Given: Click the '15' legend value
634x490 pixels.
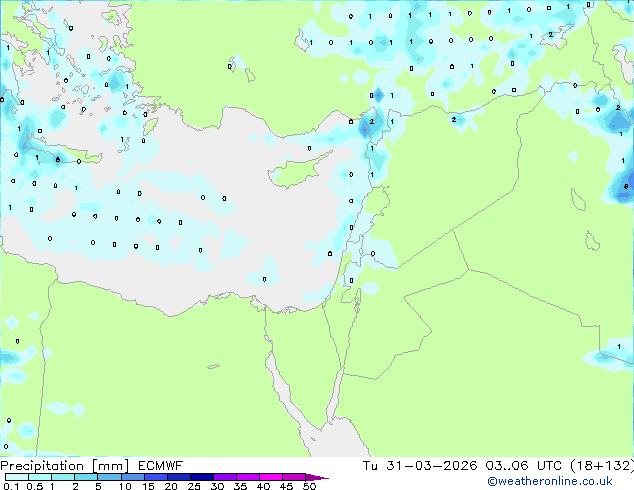Looking at the screenshot, I should tap(148, 486).
